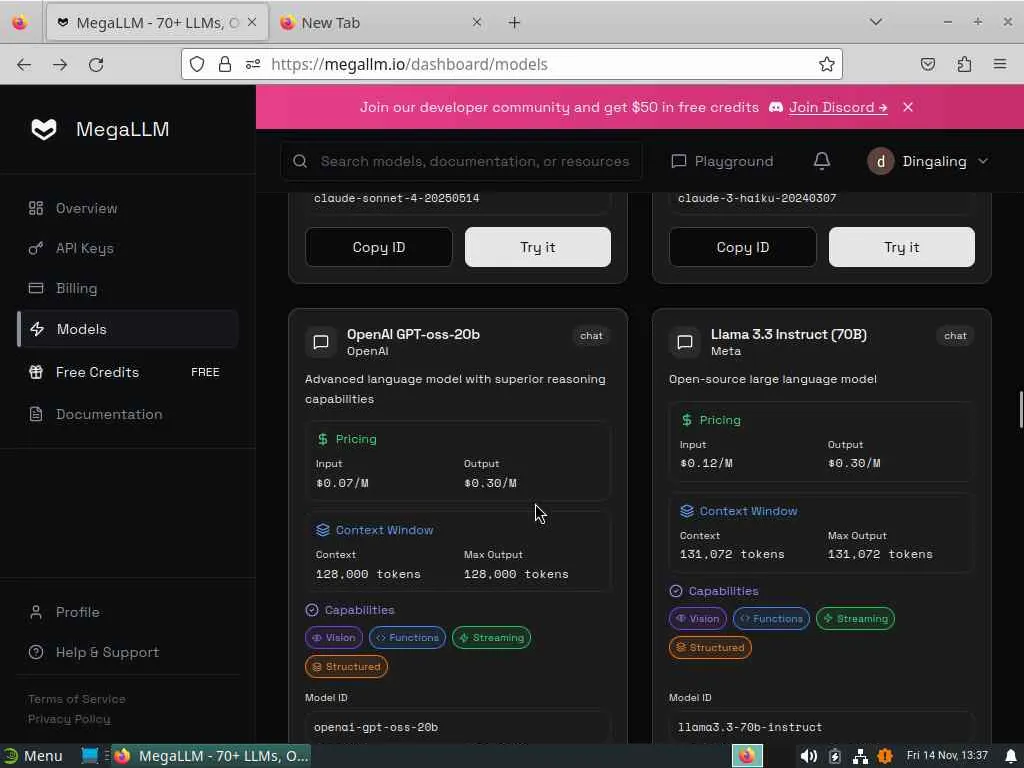Follow the Join Discord link in banner
Image resolution: width=1024 pixels, height=768 pixels.
tap(838, 107)
